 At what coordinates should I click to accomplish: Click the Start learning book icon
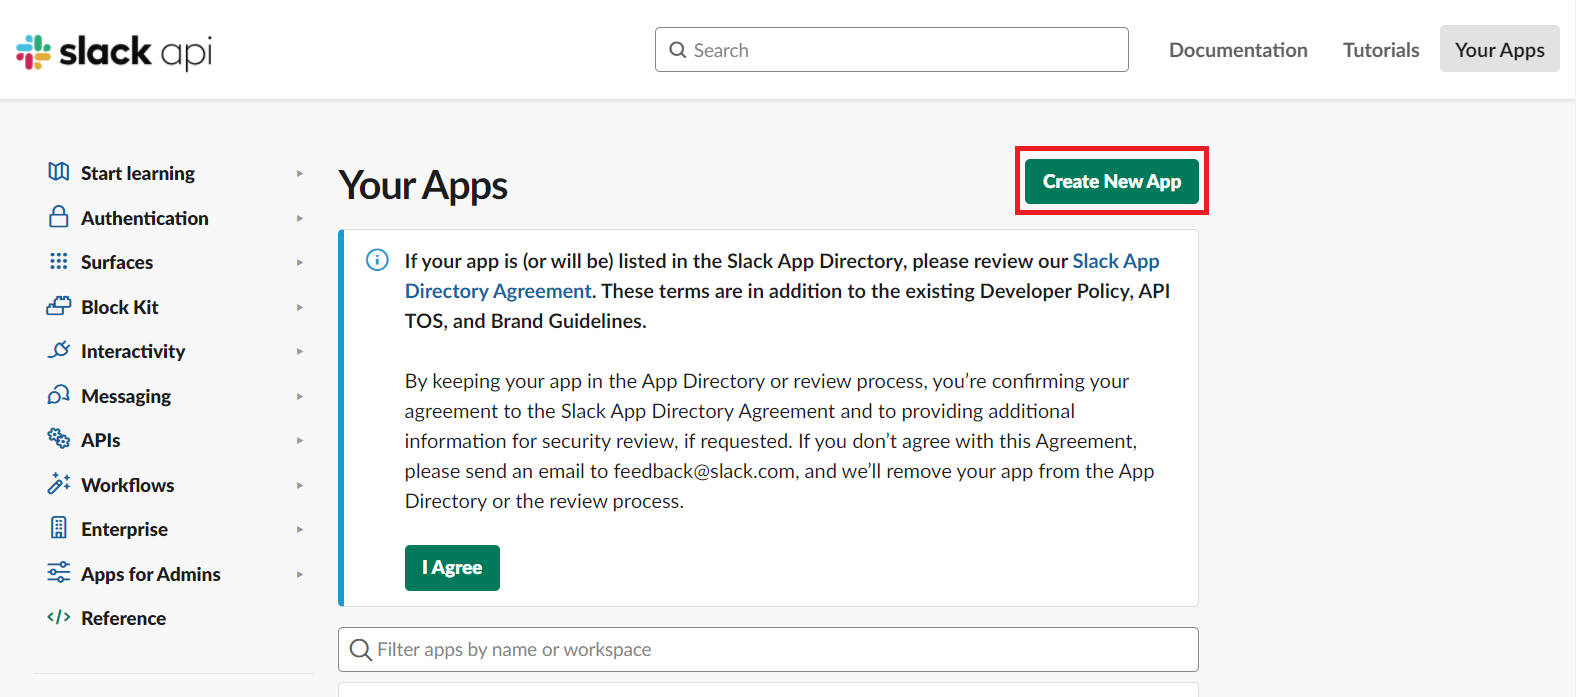click(x=59, y=172)
